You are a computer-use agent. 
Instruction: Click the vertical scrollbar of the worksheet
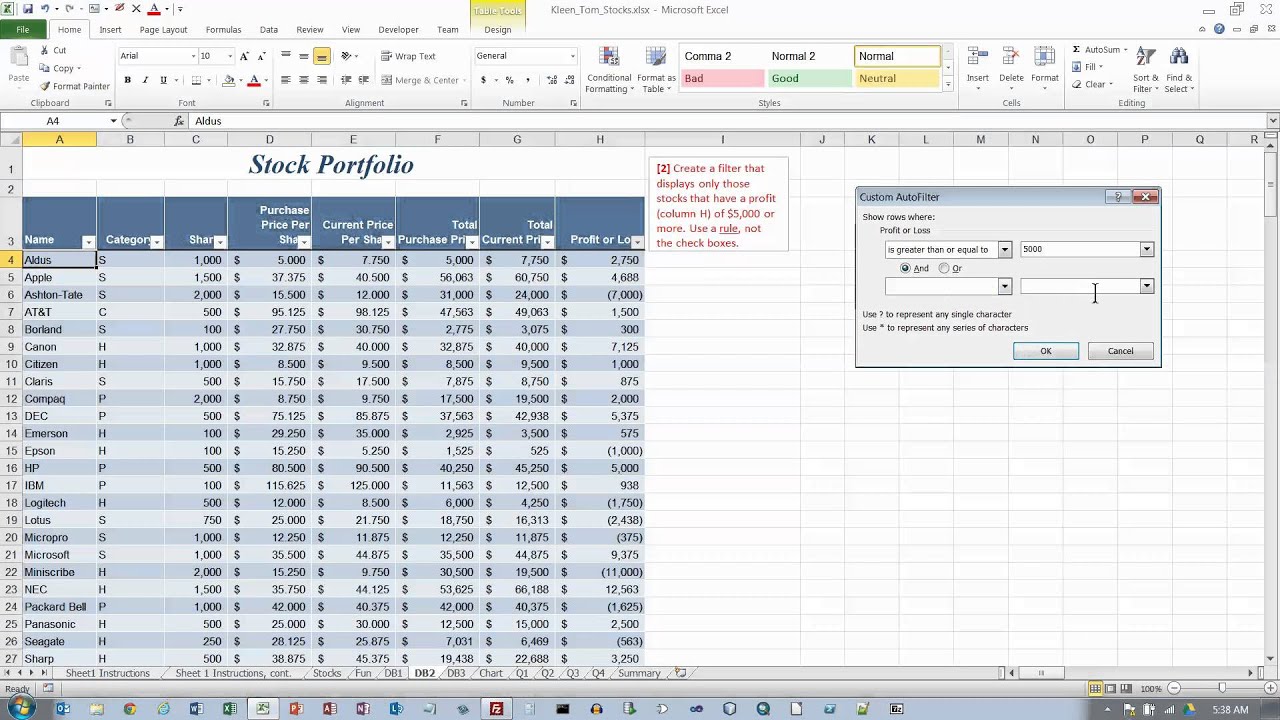pyautogui.click(x=1272, y=400)
